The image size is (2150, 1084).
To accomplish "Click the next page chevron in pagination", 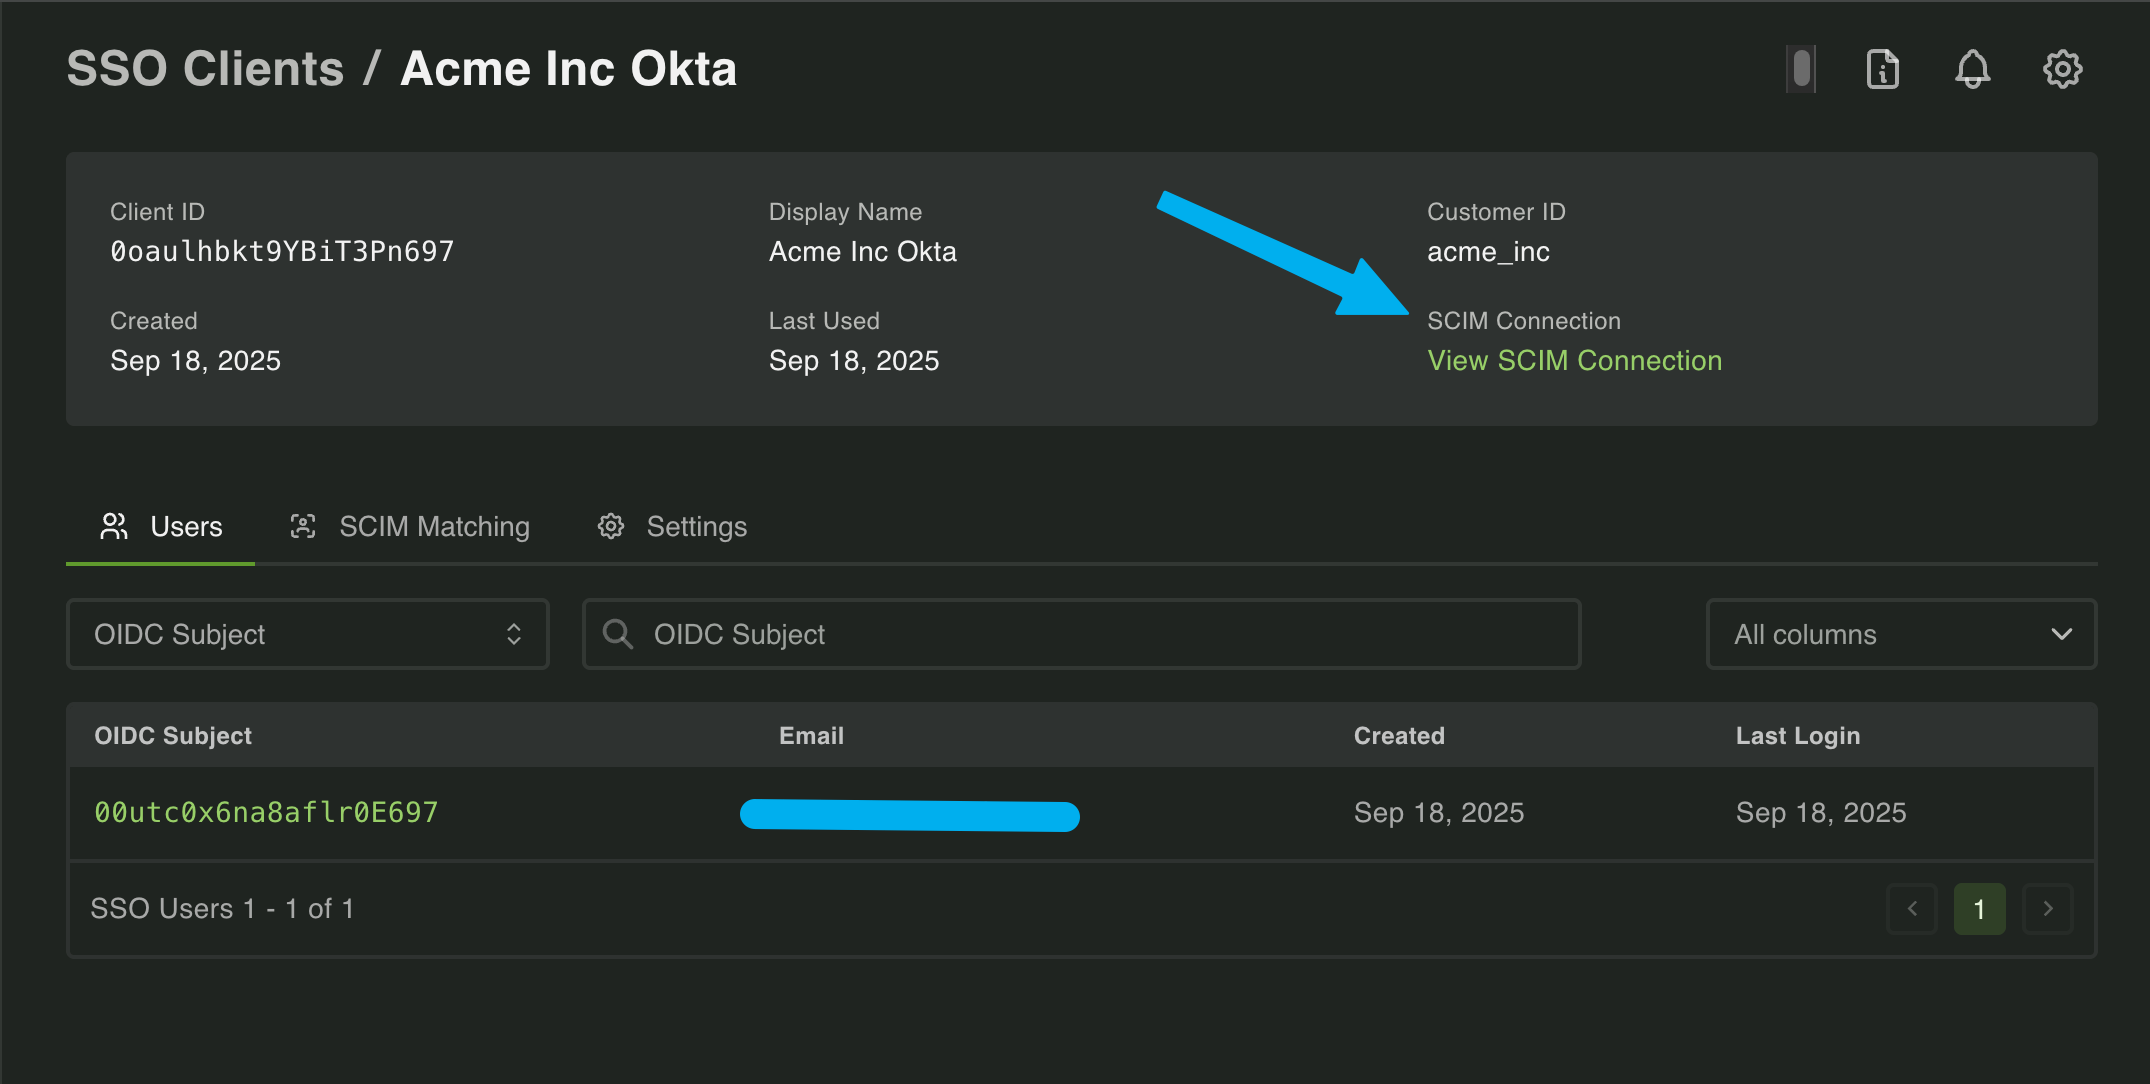I will pos(2047,908).
